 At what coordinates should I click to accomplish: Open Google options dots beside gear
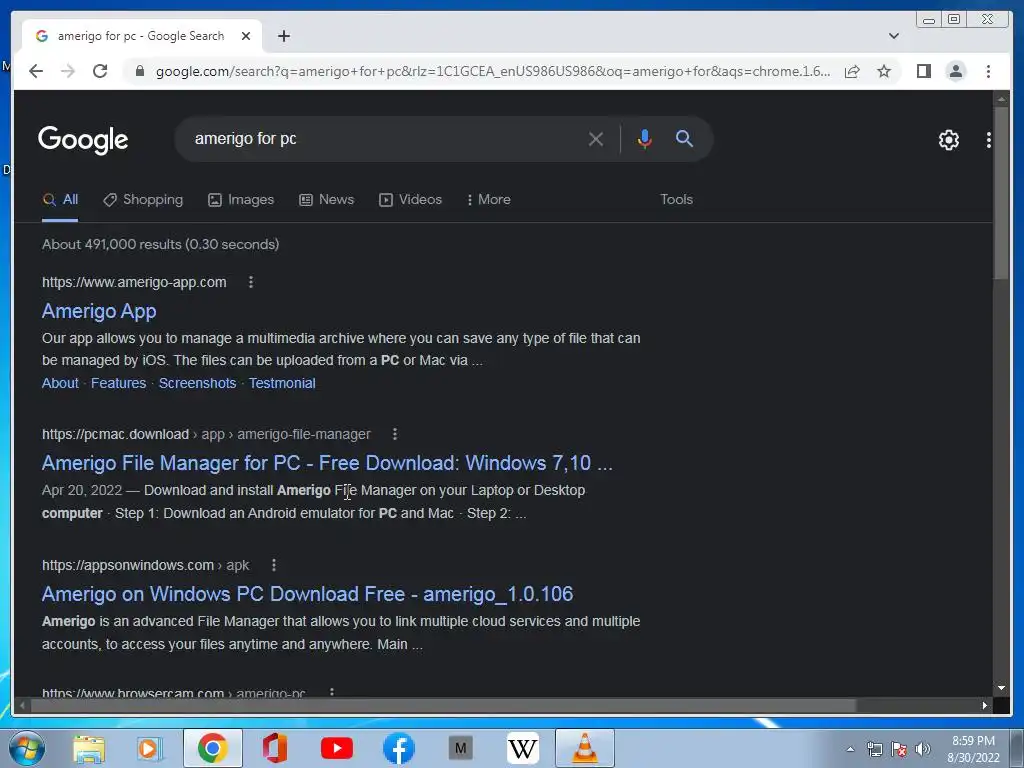pos(988,140)
